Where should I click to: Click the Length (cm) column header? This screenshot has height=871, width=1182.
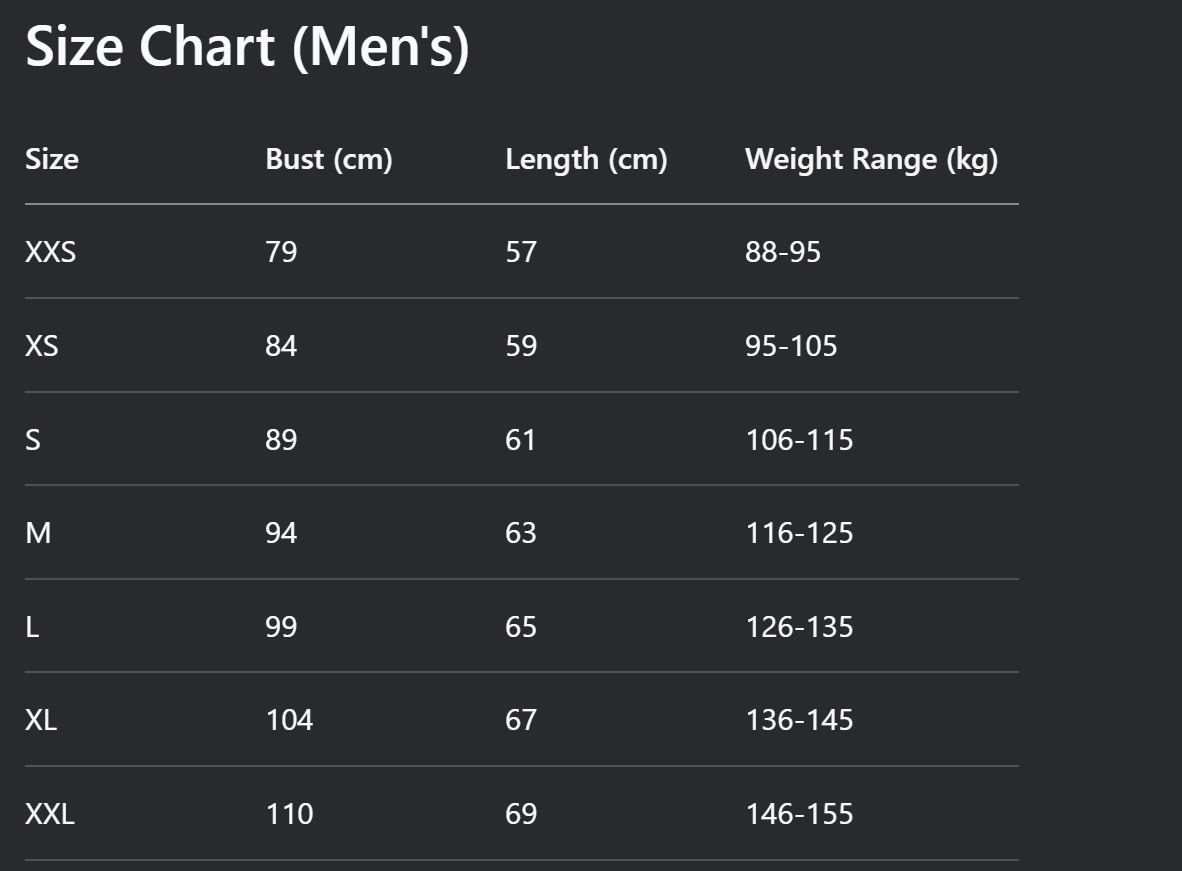point(586,159)
